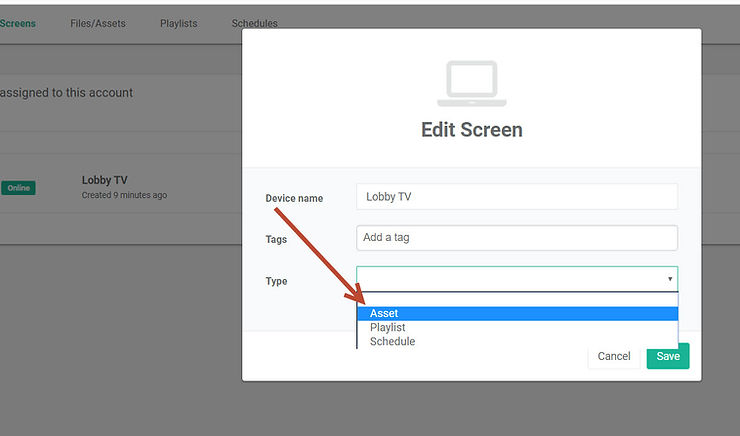This screenshot has width=740, height=436.
Task: Click the Tags label
Action: point(276,239)
